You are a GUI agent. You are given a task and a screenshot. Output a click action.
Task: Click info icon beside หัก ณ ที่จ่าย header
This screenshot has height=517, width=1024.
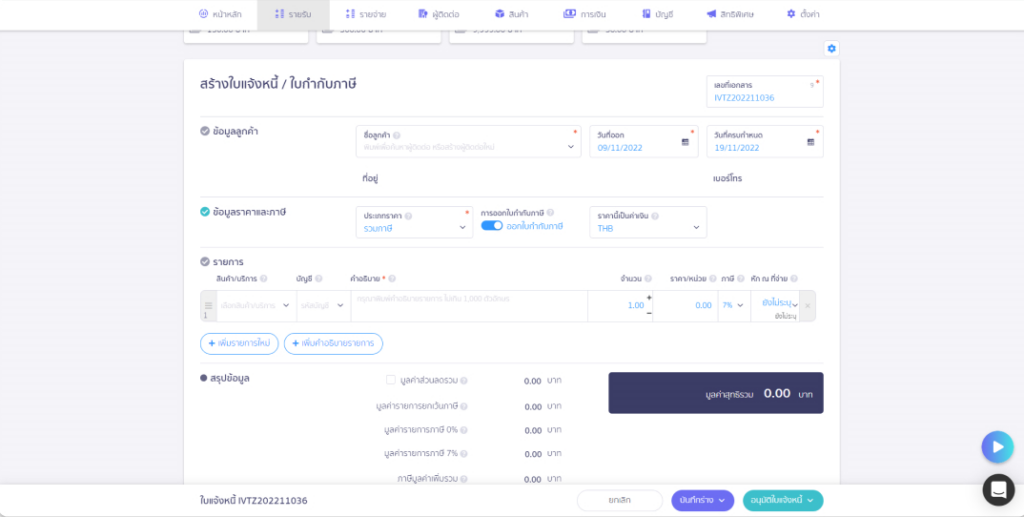[794, 279]
